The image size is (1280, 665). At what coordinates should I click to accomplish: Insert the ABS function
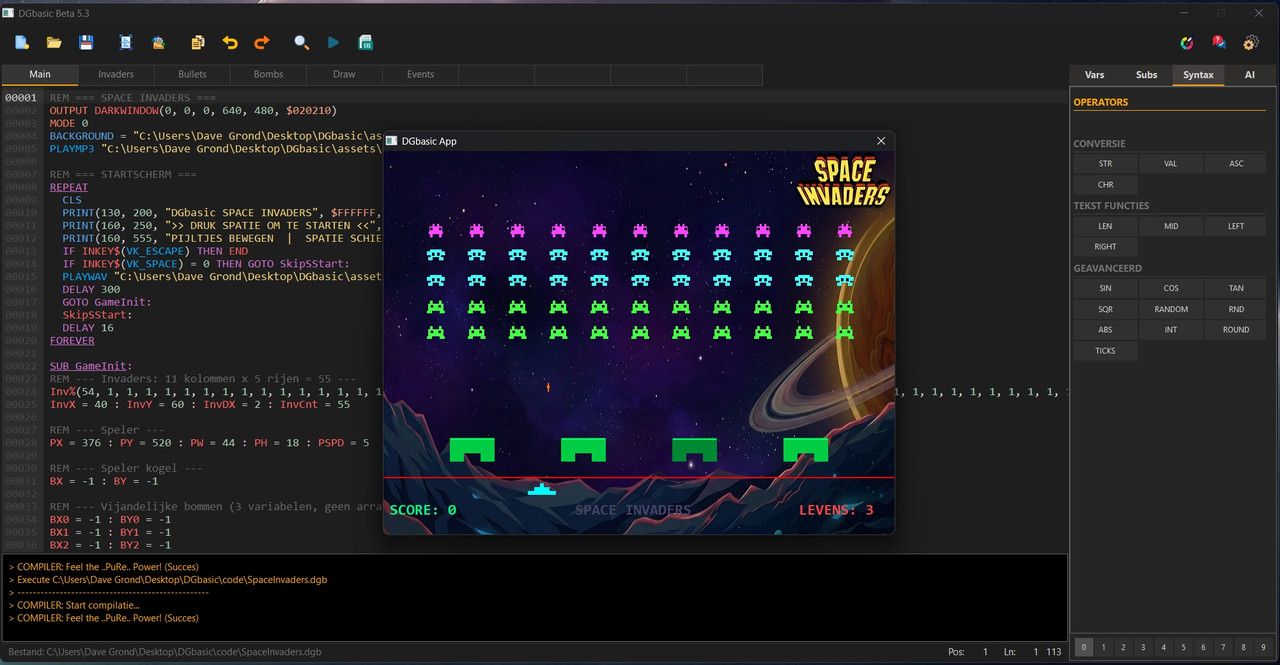[1105, 330]
